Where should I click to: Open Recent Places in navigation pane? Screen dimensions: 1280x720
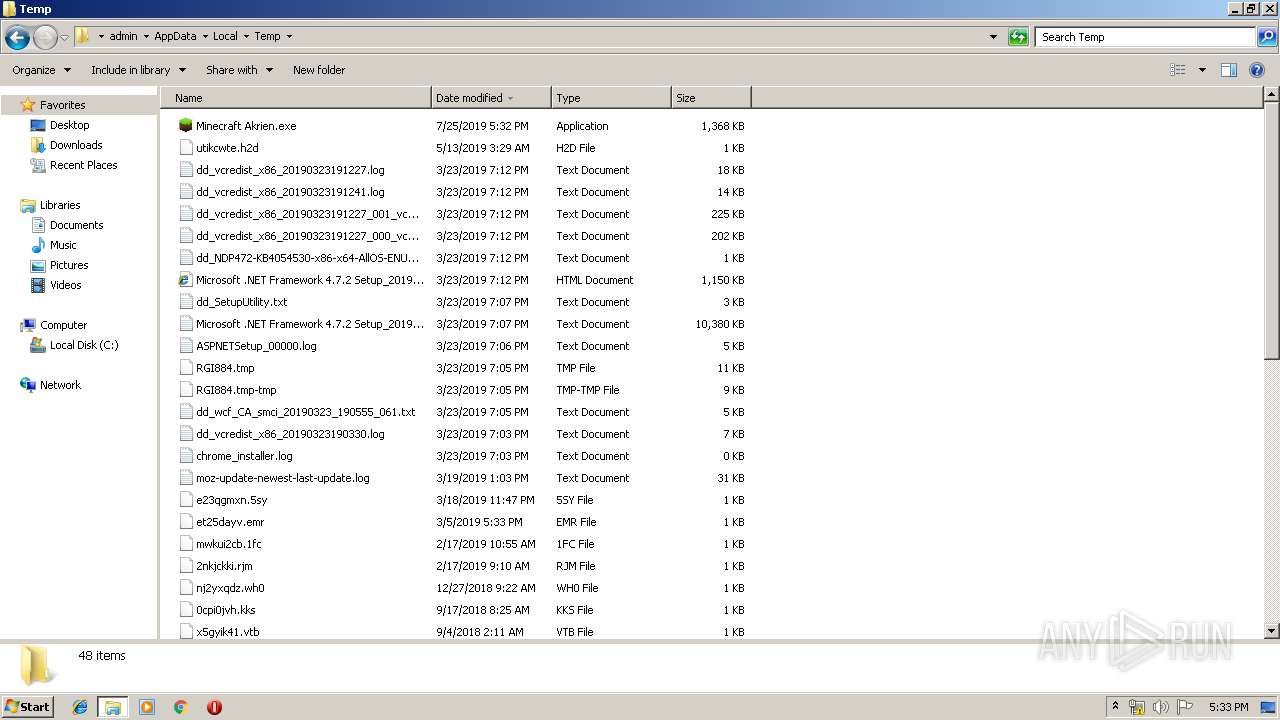(x=83, y=165)
